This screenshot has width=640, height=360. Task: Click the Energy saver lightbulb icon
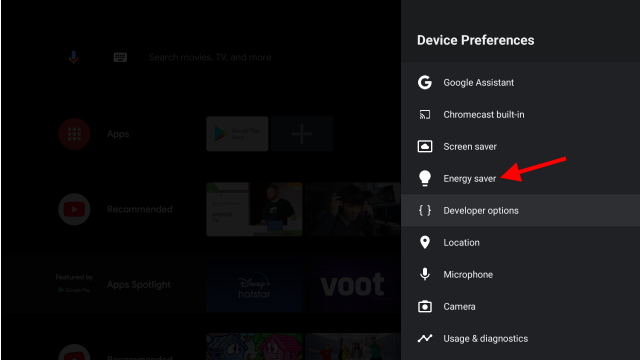click(x=424, y=178)
